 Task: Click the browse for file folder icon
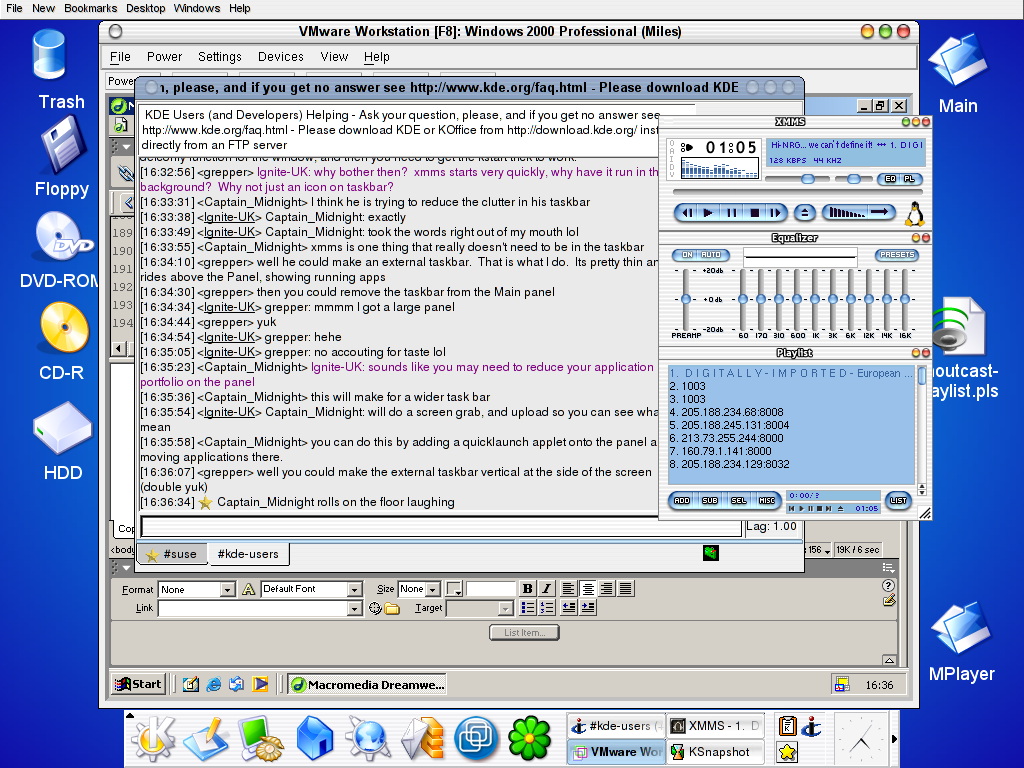pos(392,608)
